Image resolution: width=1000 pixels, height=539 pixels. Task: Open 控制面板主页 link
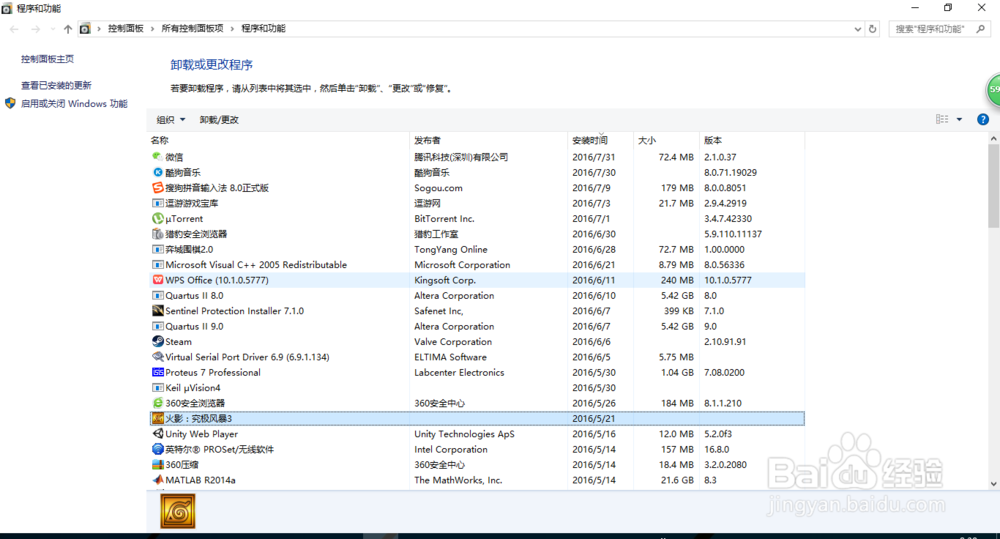[x=47, y=59]
